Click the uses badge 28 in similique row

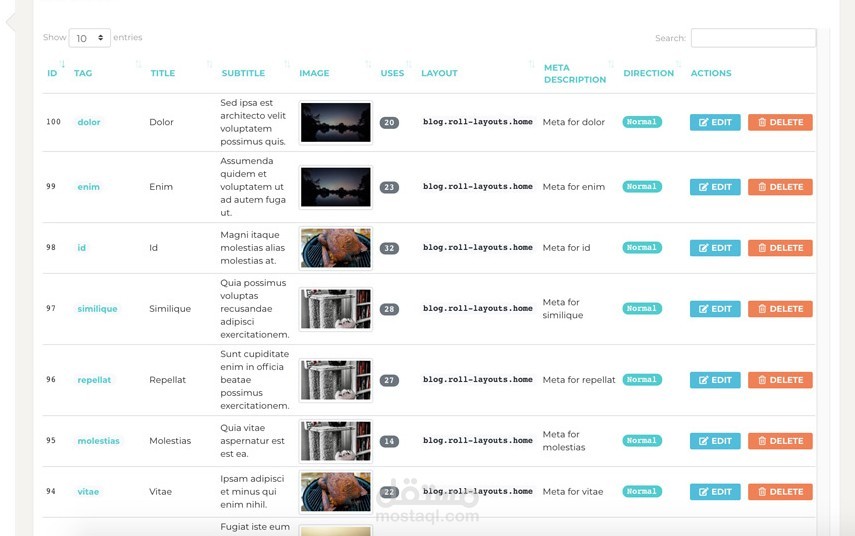coord(389,309)
